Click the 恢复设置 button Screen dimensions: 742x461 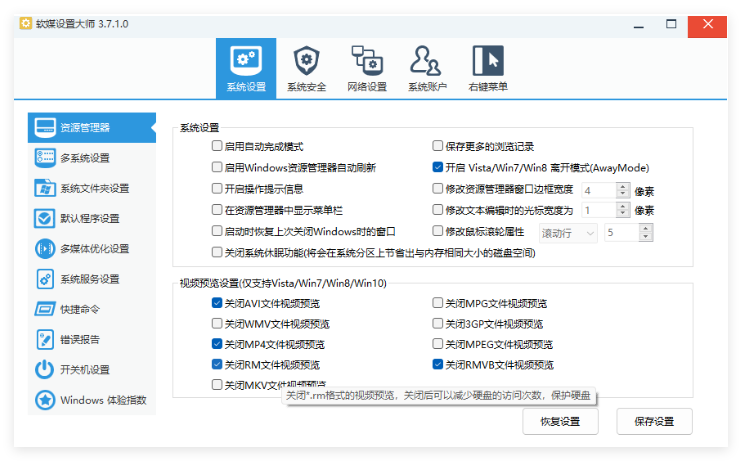coord(560,421)
